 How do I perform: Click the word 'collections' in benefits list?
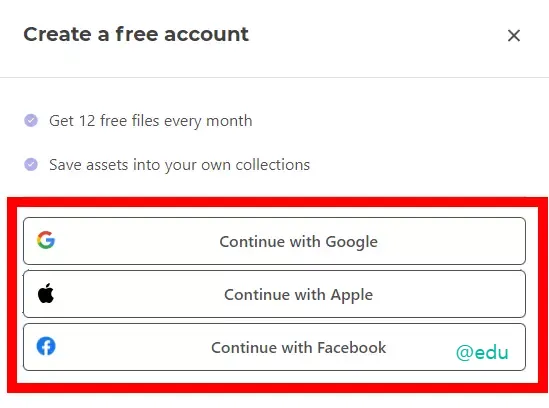(x=273, y=165)
